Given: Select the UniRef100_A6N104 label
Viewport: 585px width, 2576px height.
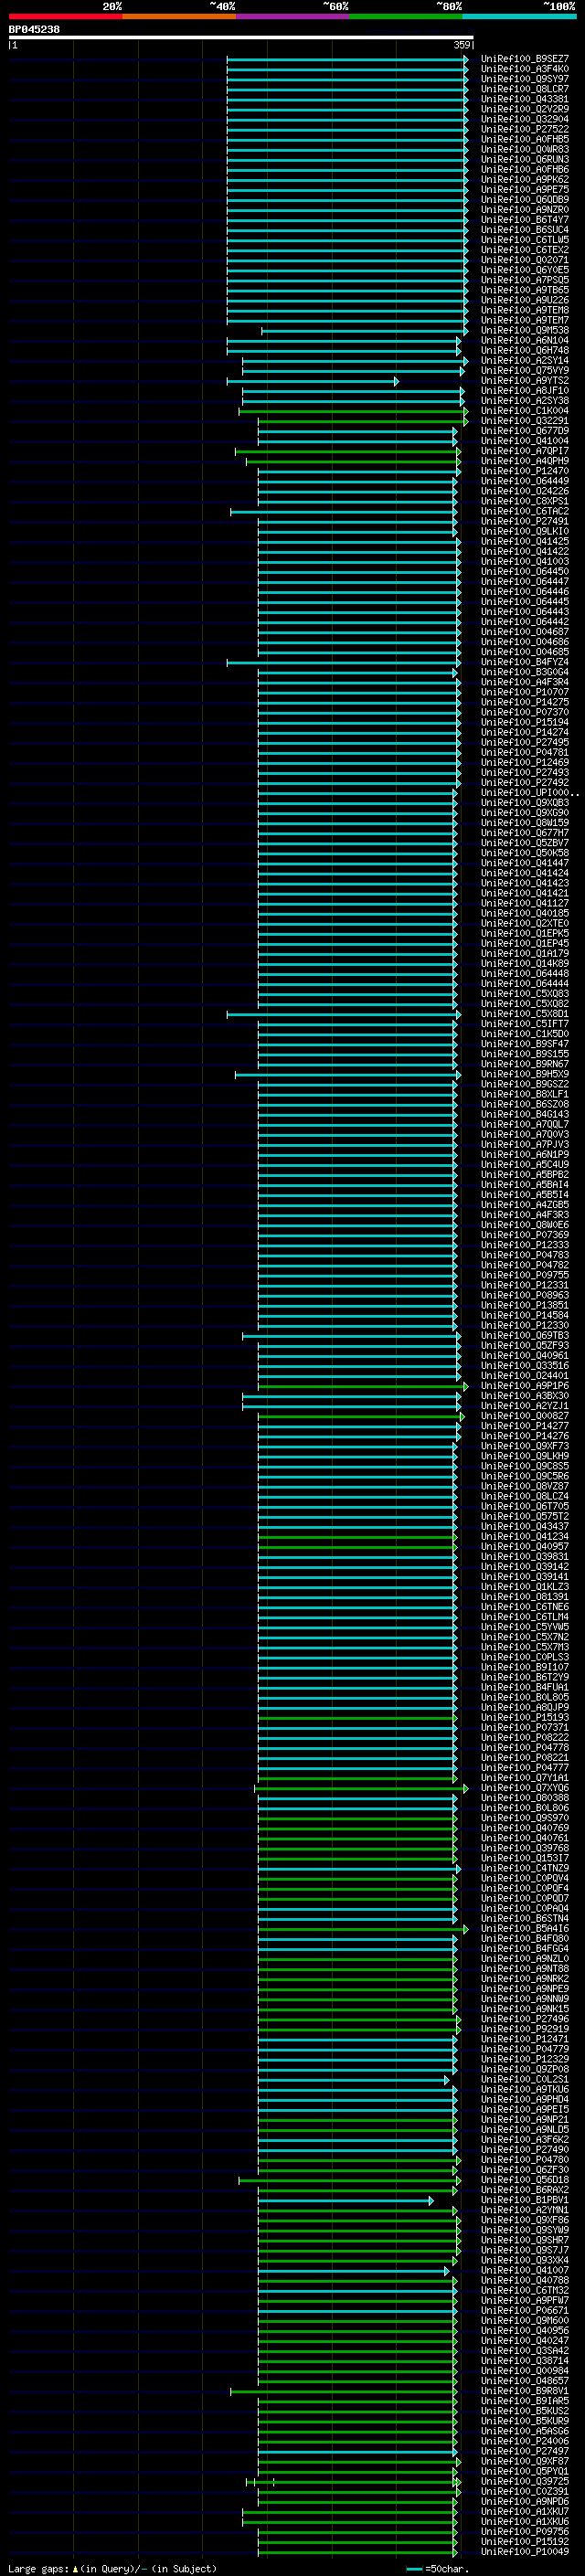Looking at the screenshot, I should (x=524, y=341).
